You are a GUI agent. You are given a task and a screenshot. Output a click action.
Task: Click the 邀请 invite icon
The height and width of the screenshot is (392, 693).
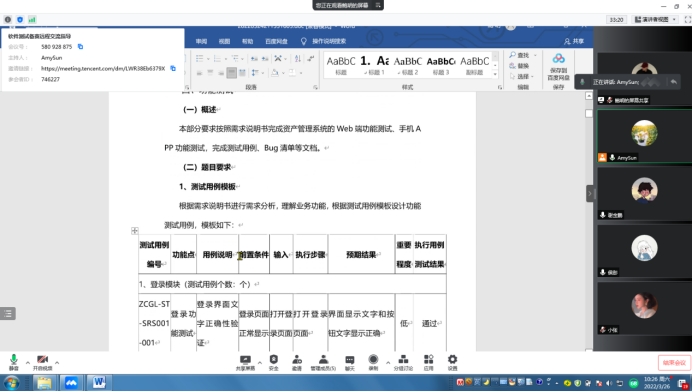(297, 362)
